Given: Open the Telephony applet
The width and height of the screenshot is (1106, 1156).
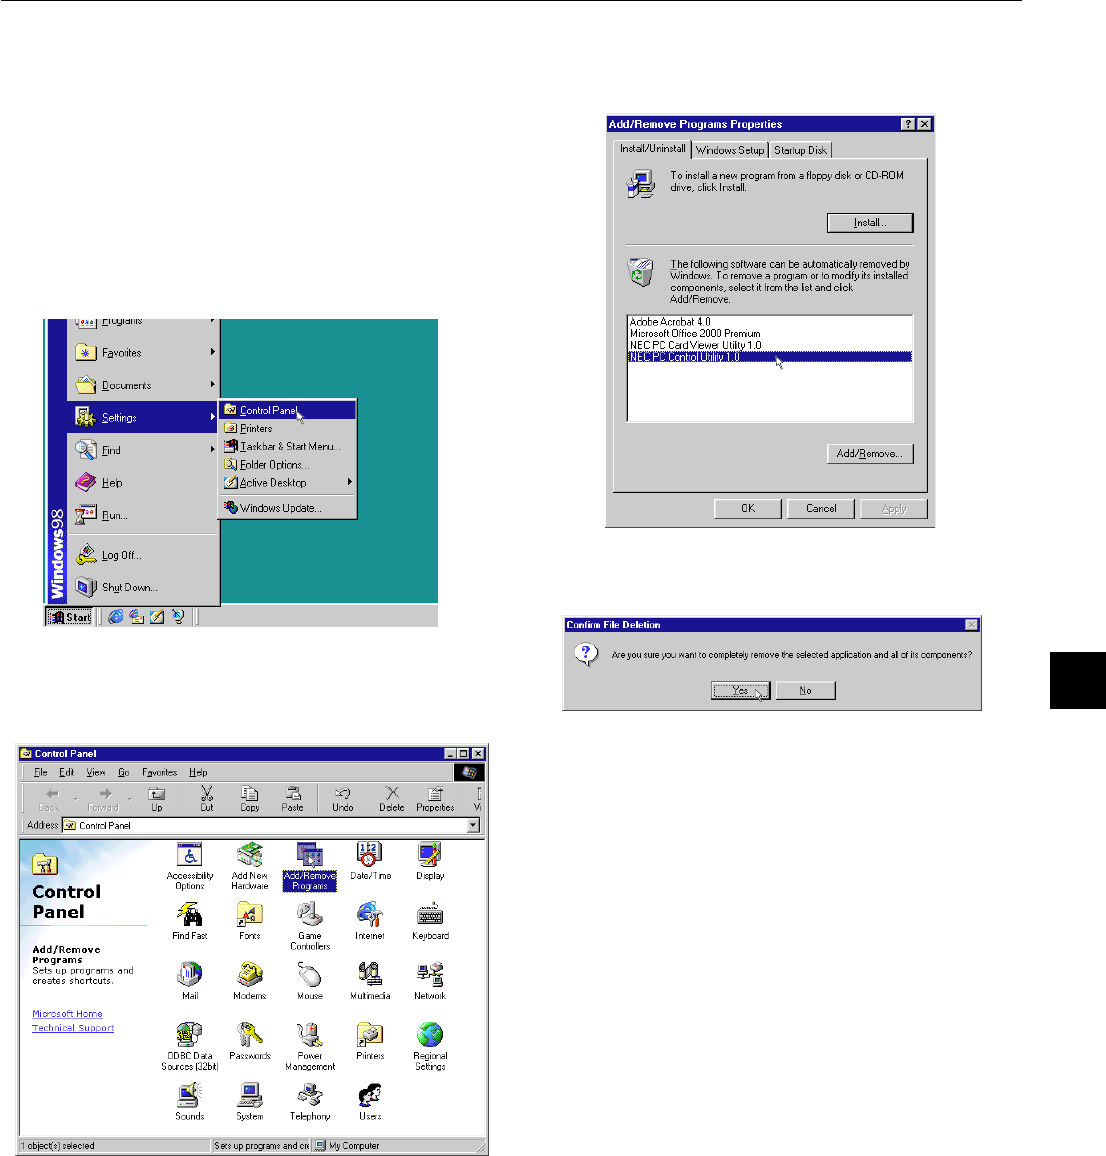Looking at the screenshot, I should 310,1101.
